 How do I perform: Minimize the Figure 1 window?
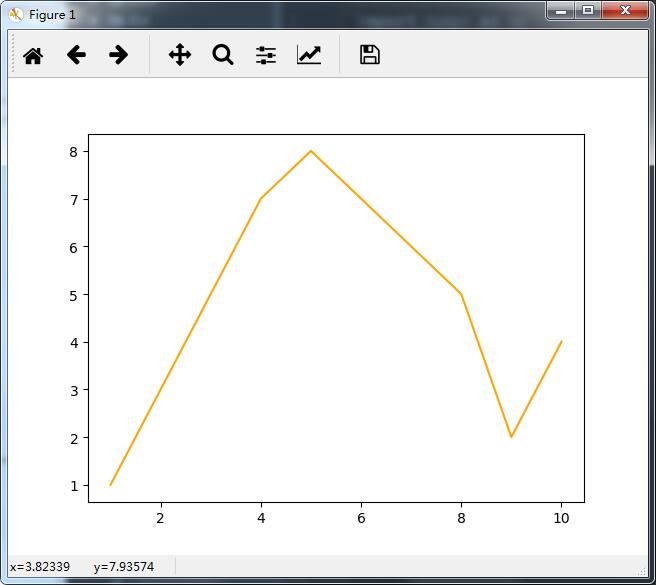pyautogui.click(x=561, y=11)
